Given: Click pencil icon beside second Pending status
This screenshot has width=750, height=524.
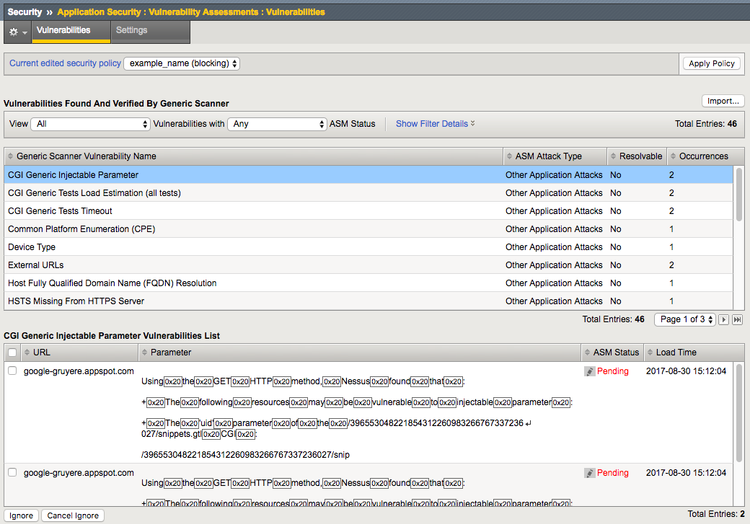Looking at the screenshot, I should [590, 473].
